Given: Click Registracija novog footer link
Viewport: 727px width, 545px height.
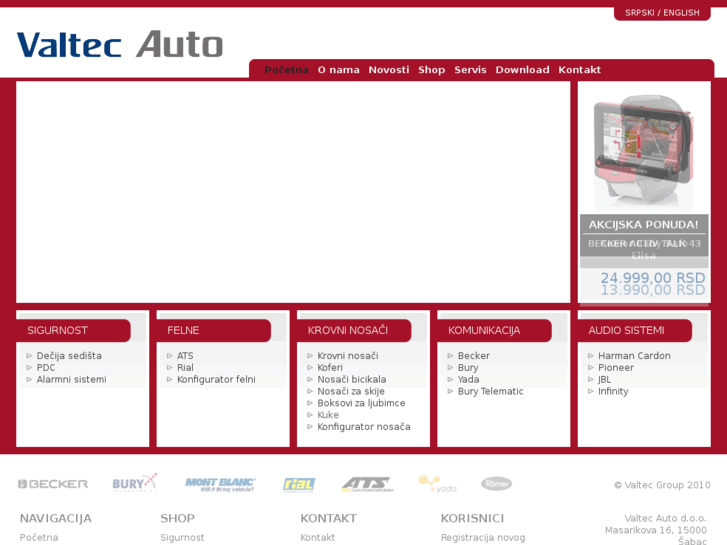Looking at the screenshot, I should click(483, 538).
